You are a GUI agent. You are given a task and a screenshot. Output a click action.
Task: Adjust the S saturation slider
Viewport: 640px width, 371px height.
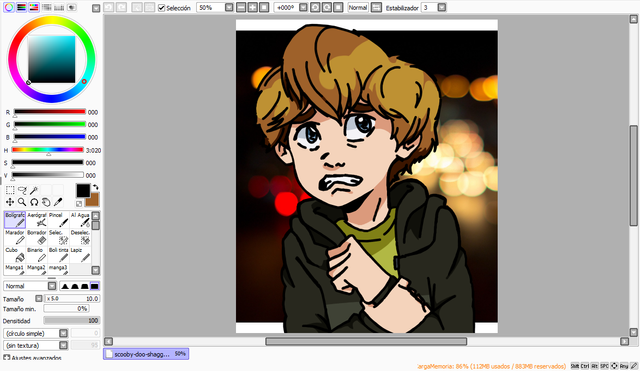(48, 163)
